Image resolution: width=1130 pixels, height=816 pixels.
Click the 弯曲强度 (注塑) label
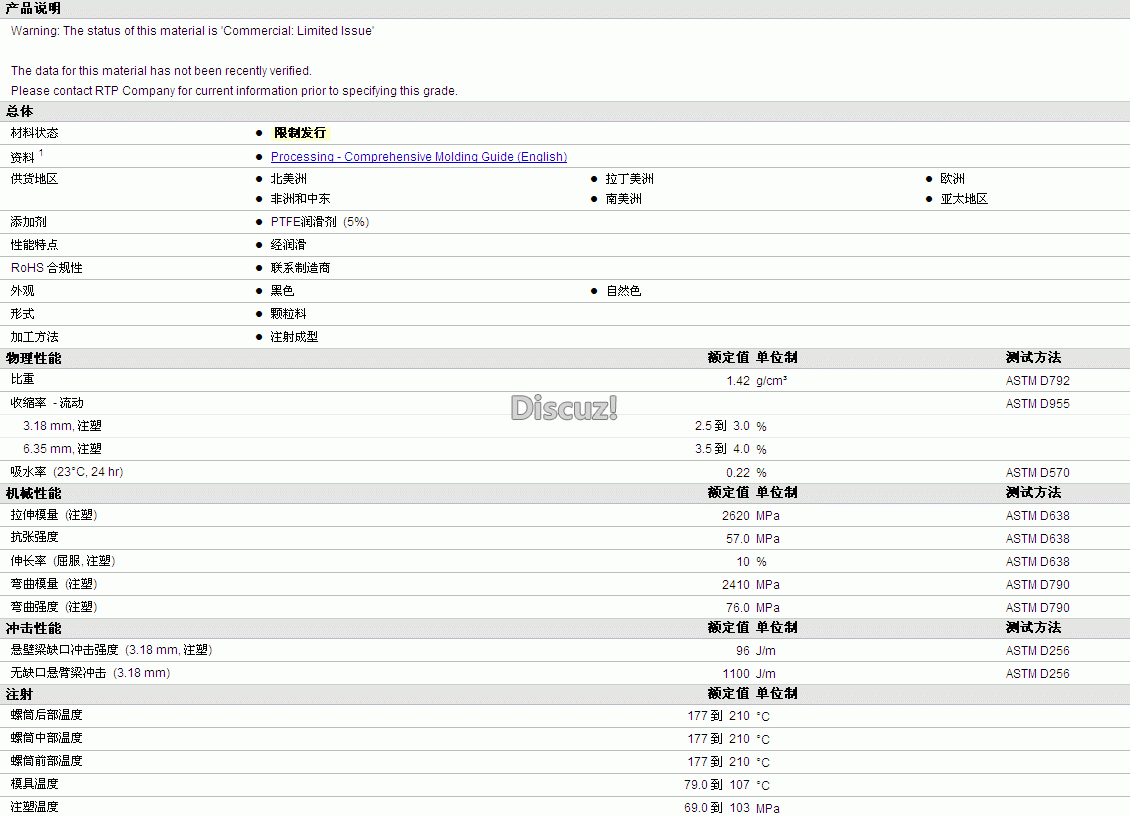(x=54, y=607)
